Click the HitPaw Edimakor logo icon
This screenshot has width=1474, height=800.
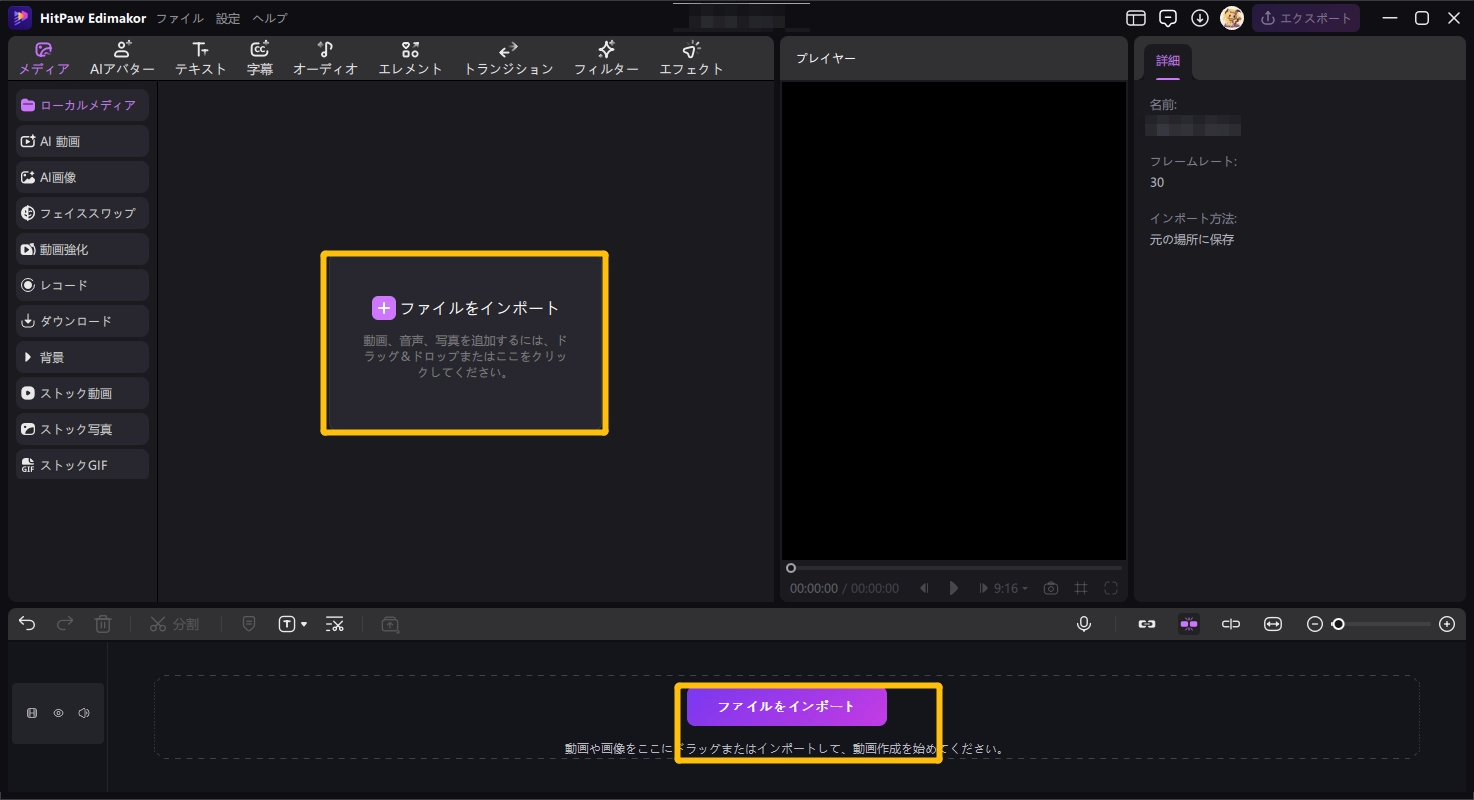coord(20,18)
